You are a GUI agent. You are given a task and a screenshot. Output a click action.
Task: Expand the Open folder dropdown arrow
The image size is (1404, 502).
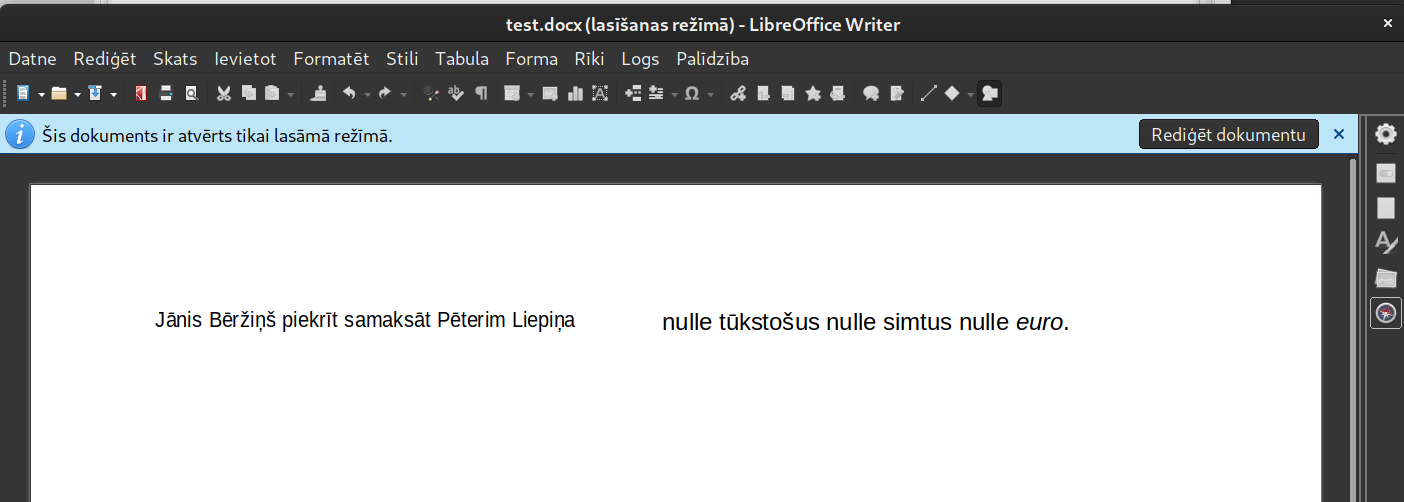[77, 94]
